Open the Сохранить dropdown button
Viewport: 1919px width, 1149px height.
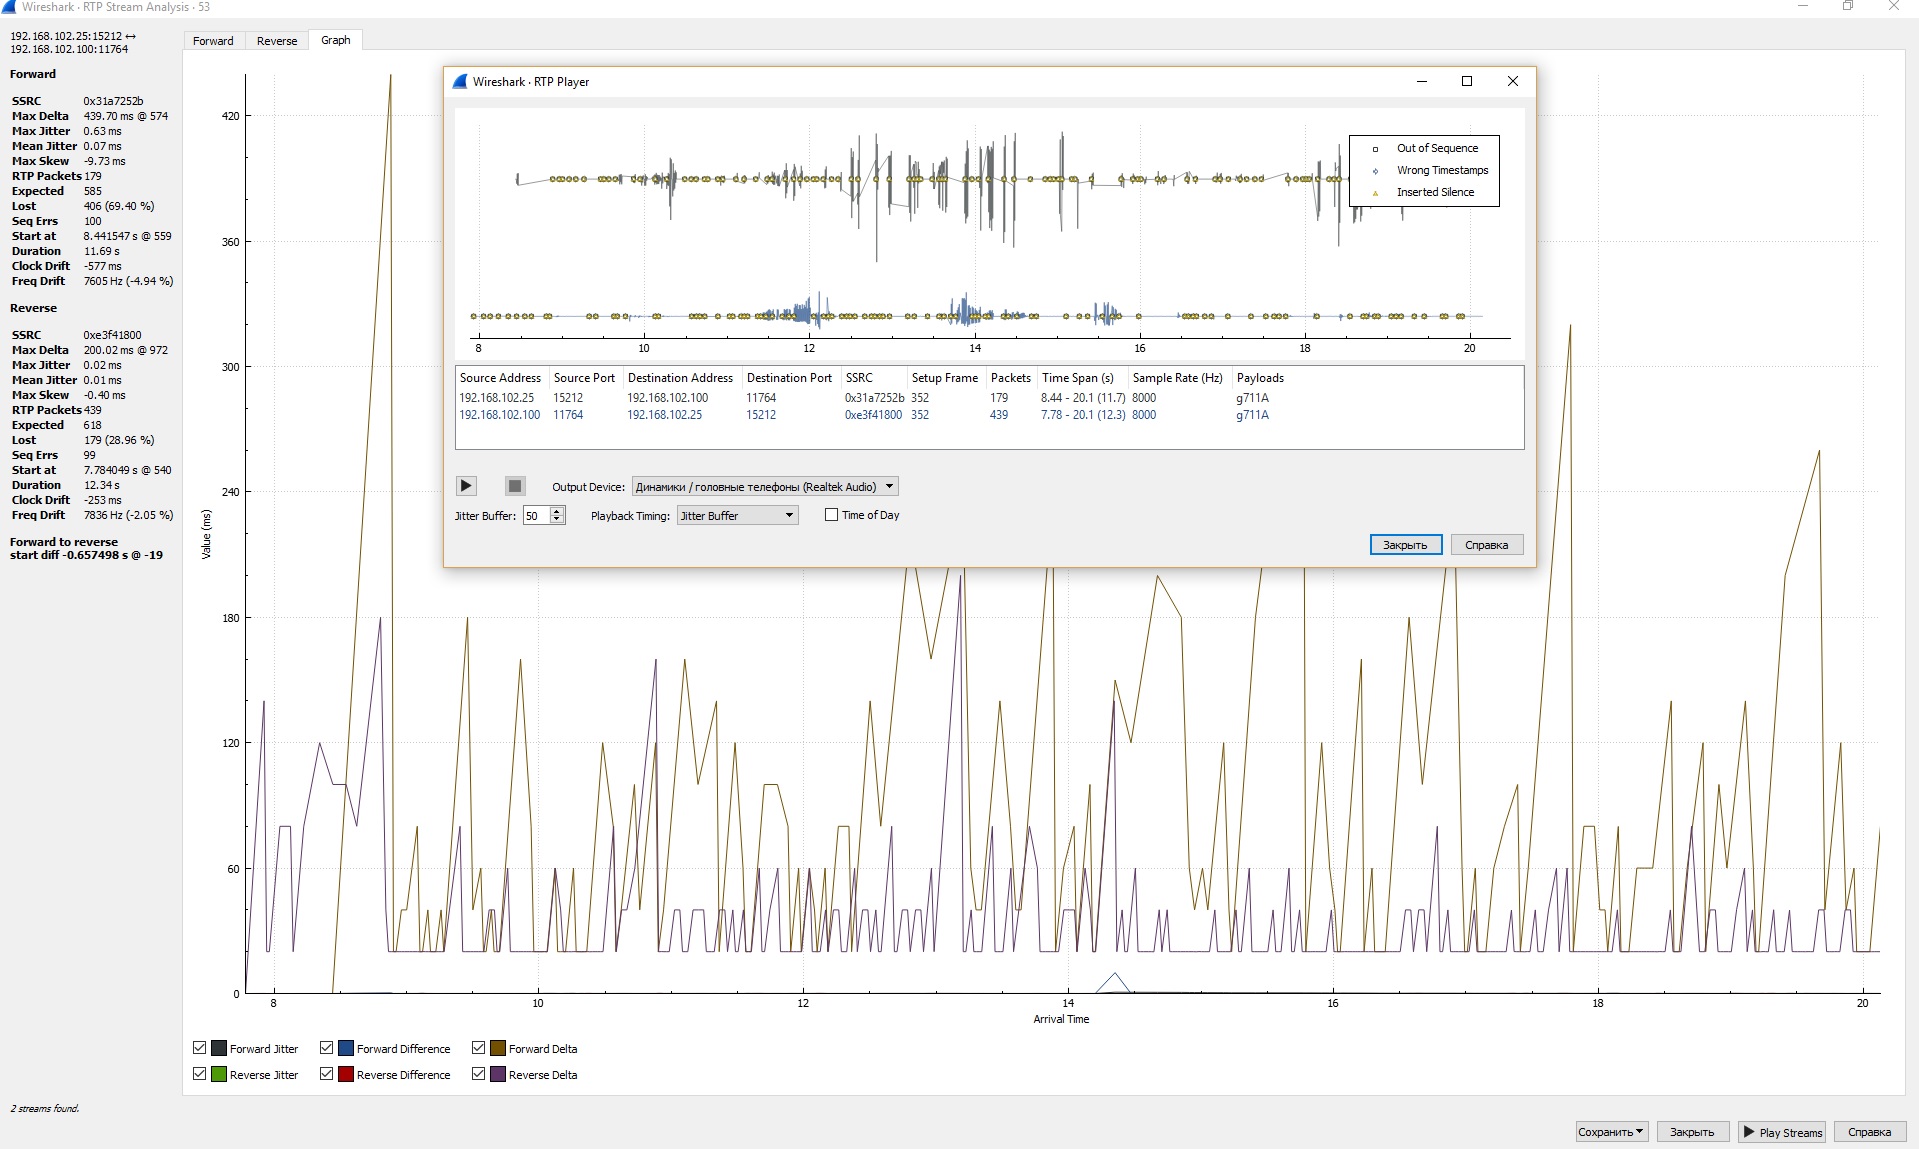(x=1610, y=1132)
